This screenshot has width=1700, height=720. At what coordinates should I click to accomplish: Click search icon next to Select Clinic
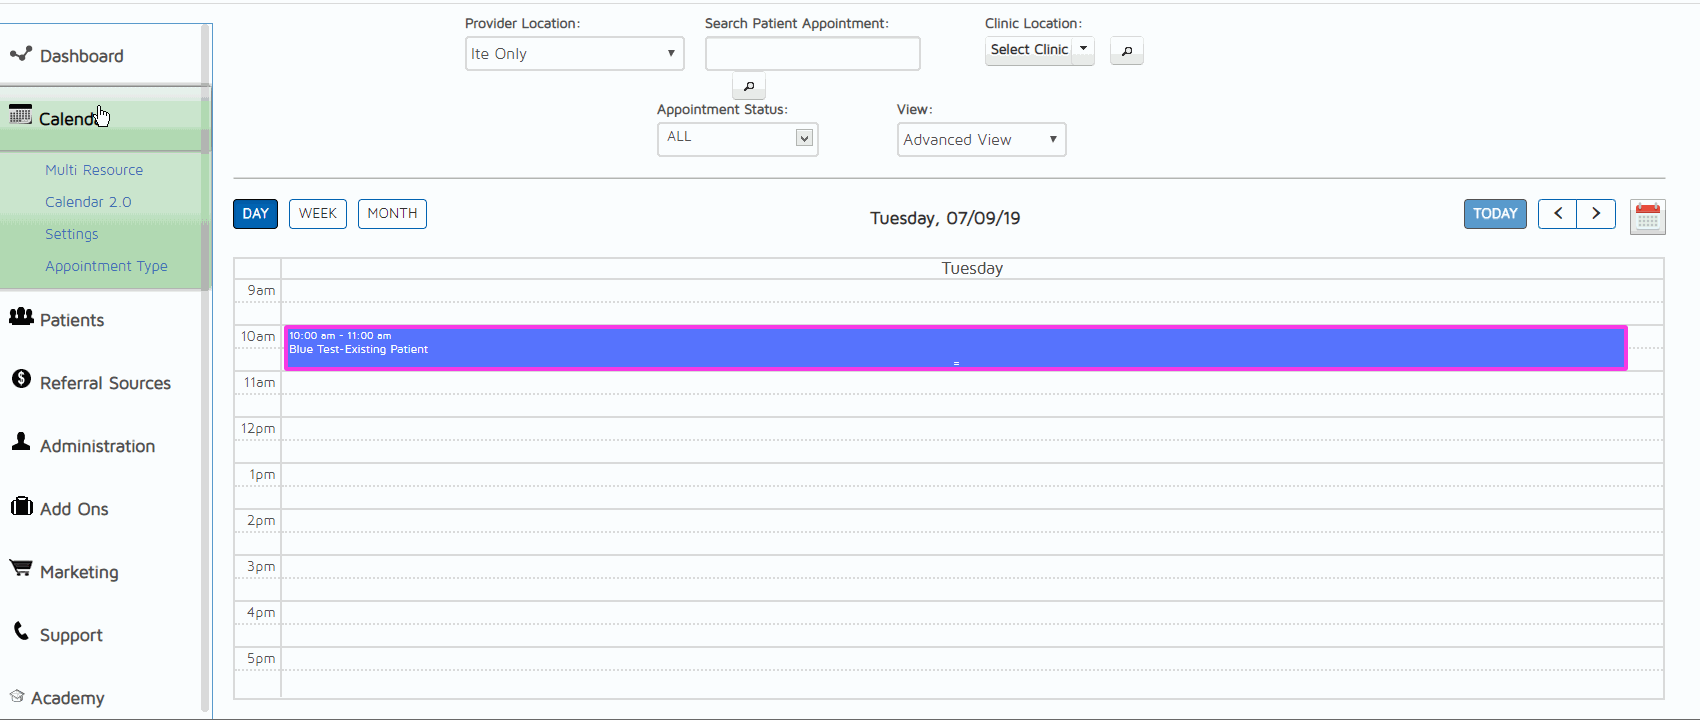[1126, 51]
